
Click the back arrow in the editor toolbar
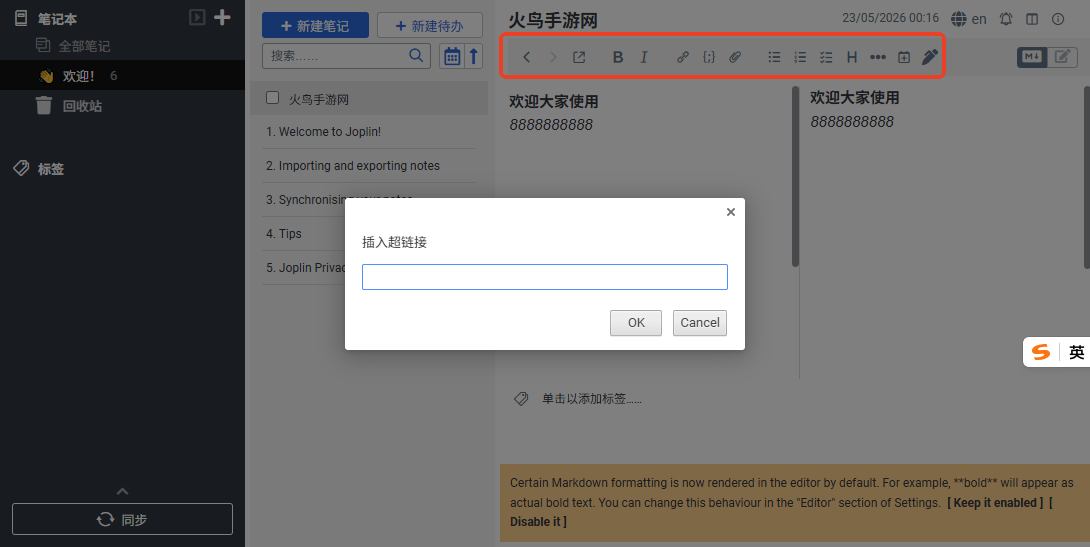[x=527, y=57]
